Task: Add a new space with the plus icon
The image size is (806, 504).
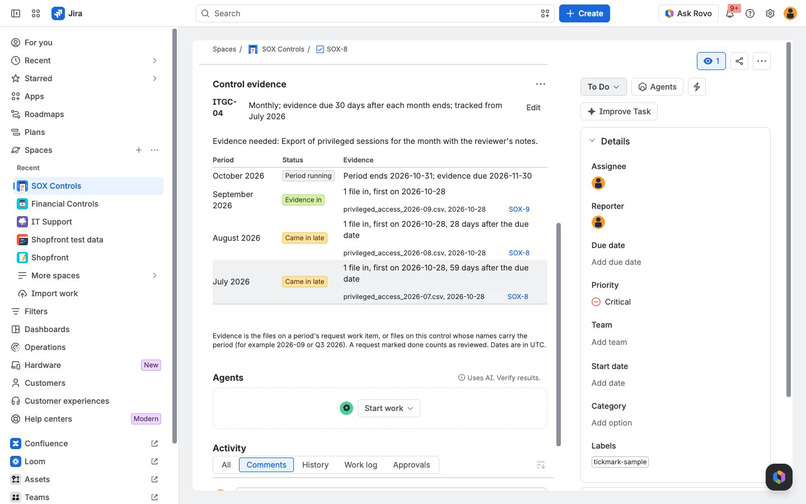Action: 138,150
